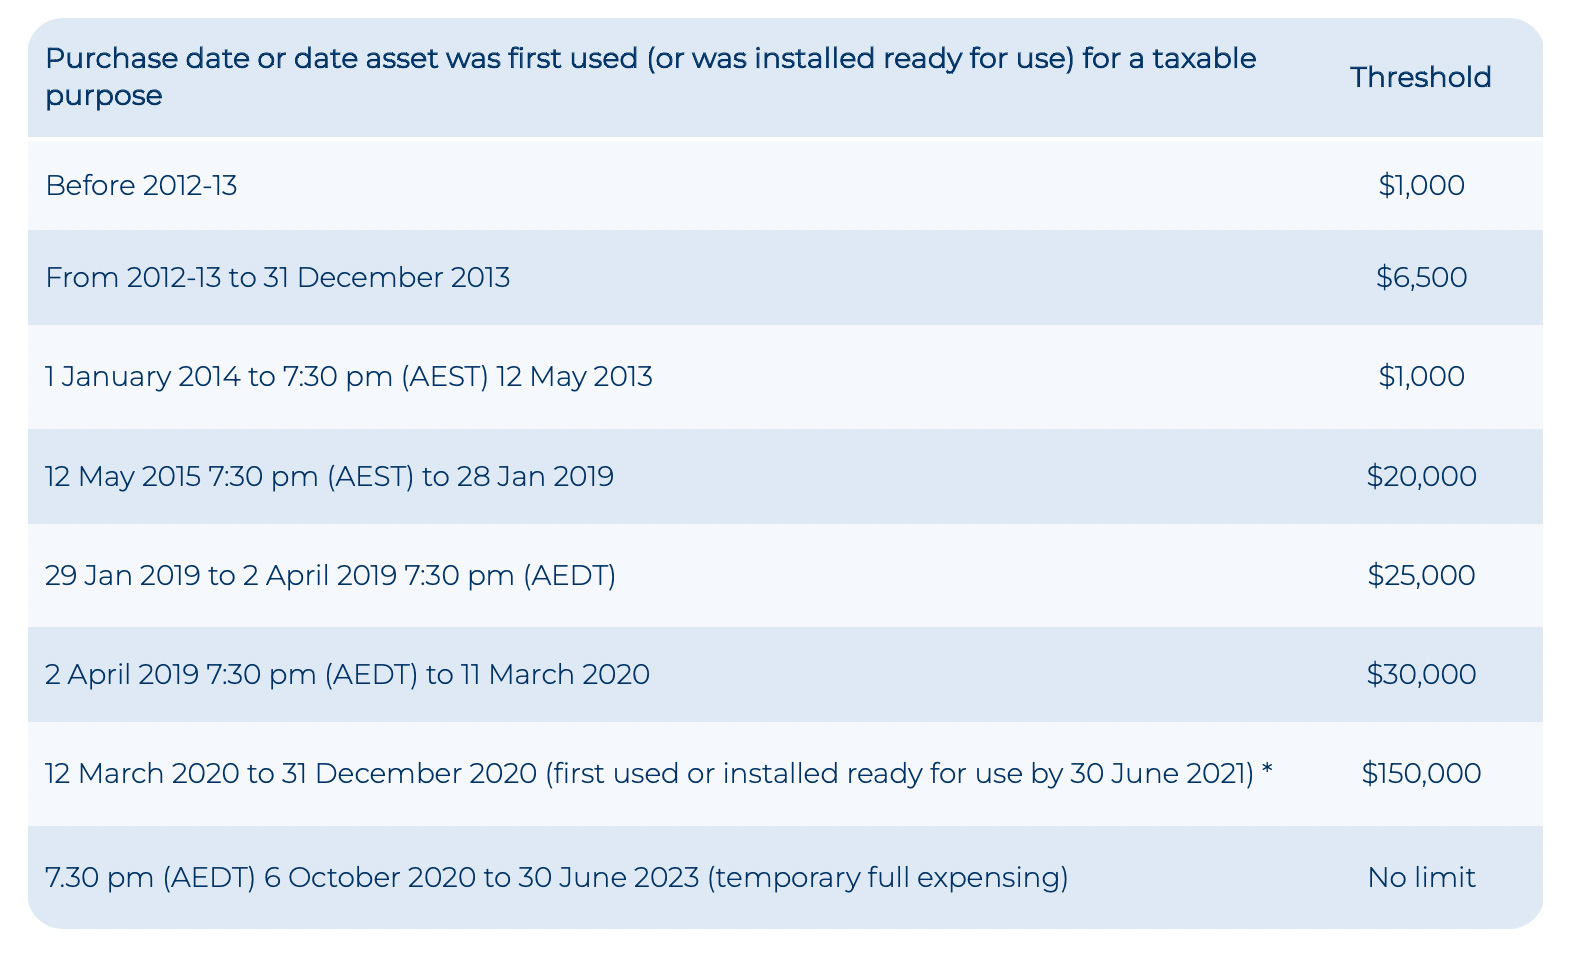Image resolution: width=1577 pixels, height=954 pixels.
Task: Select '29 Jan 2019 to 2 April 2019' text
Action: click(330, 576)
